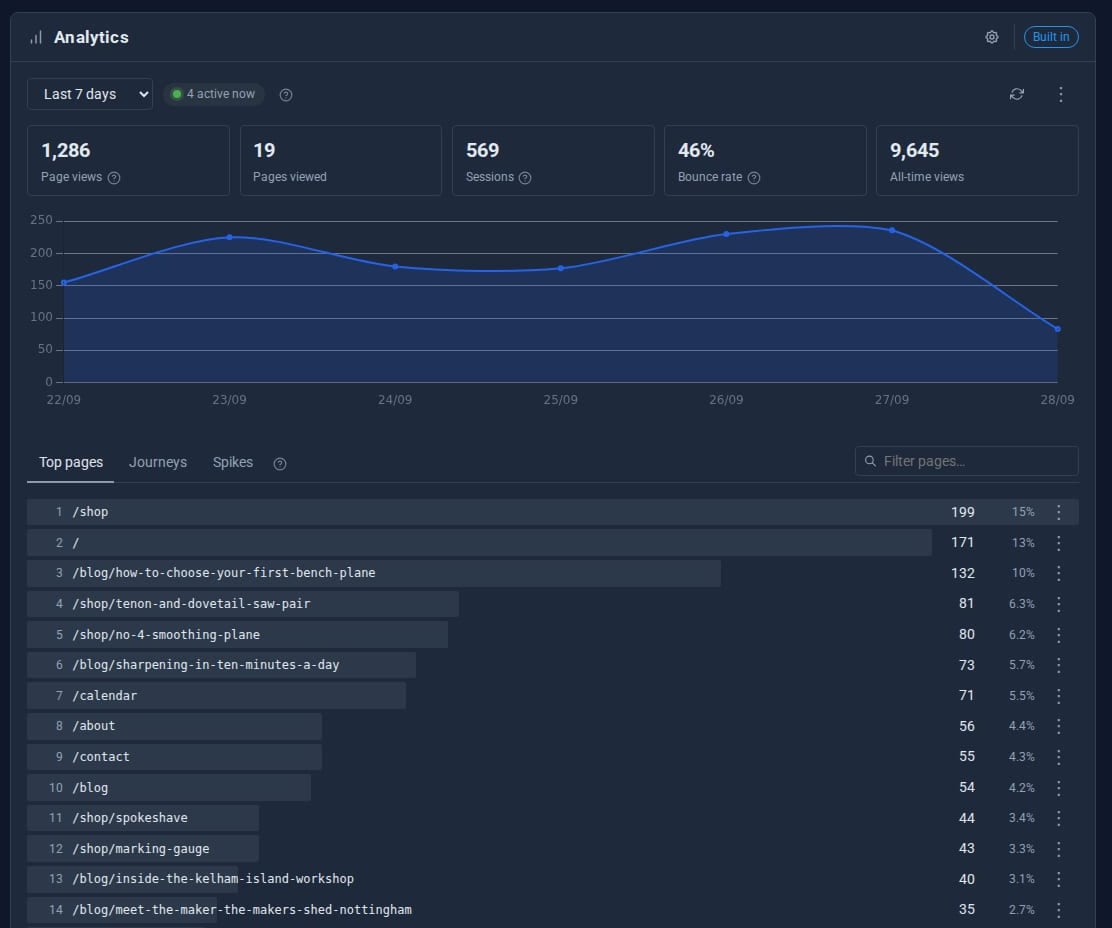This screenshot has width=1112, height=928.
Task: Click the 28/09 data point on chart
Action: pyautogui.click(x=1057, y=329)
